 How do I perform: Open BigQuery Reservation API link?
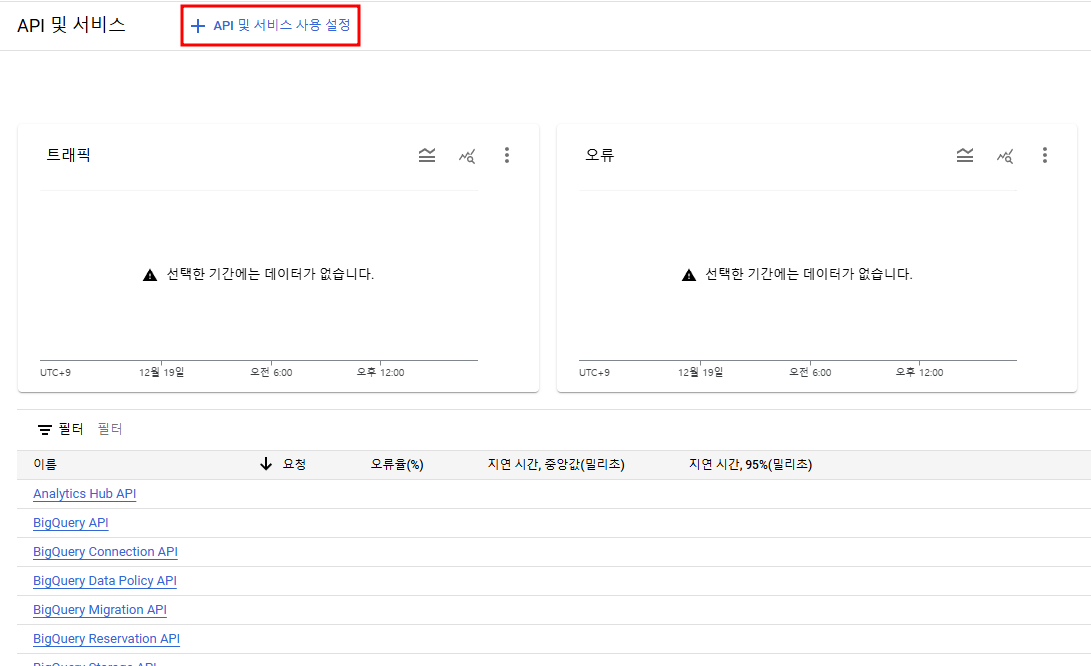pyautogui.click(x=106, y=639)
